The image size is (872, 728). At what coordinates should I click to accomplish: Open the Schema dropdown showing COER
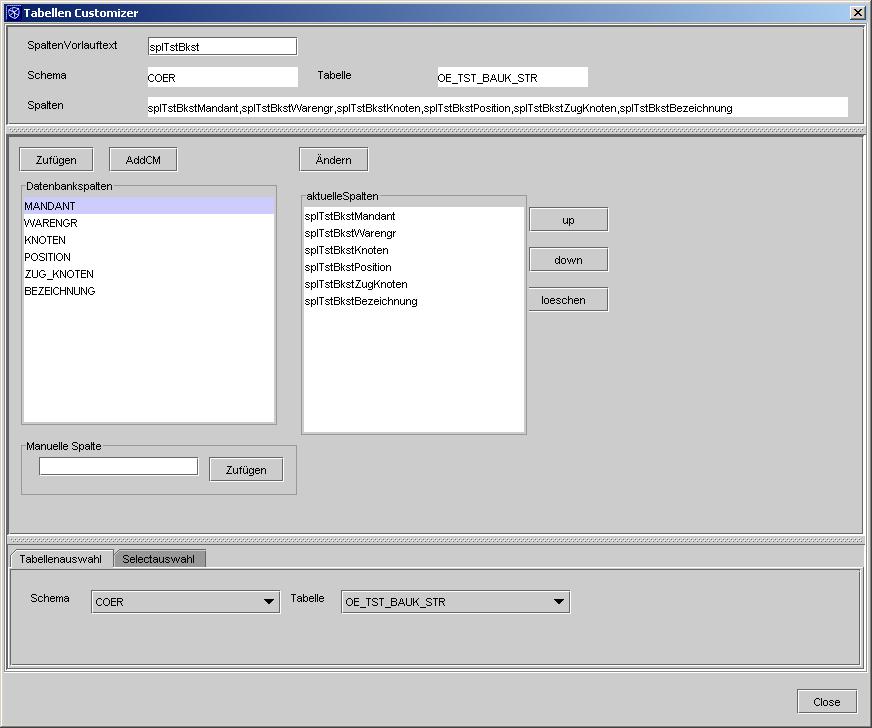pos(185,602)
